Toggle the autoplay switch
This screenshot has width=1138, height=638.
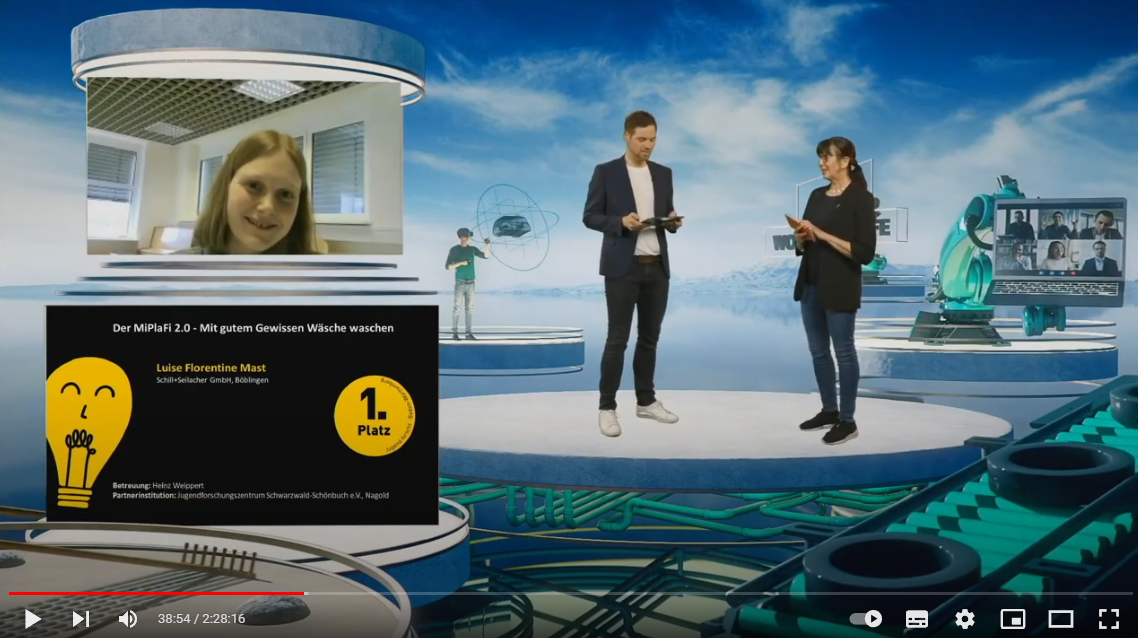coord(866,619)
